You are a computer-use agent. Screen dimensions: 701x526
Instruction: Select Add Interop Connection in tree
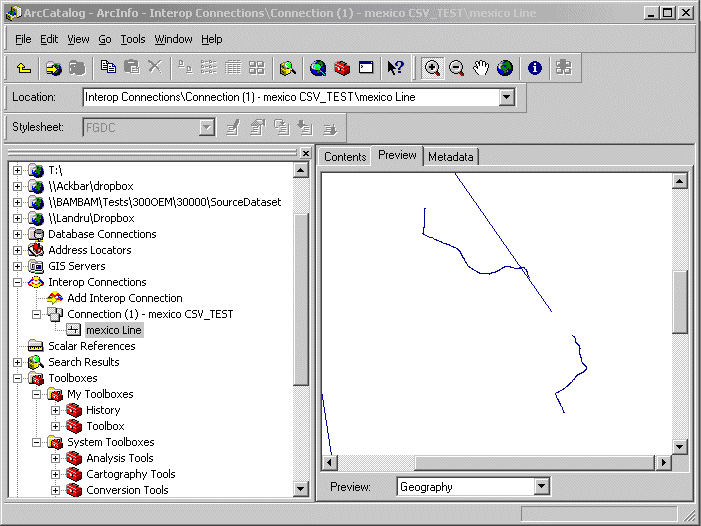[x=124, y=298]
